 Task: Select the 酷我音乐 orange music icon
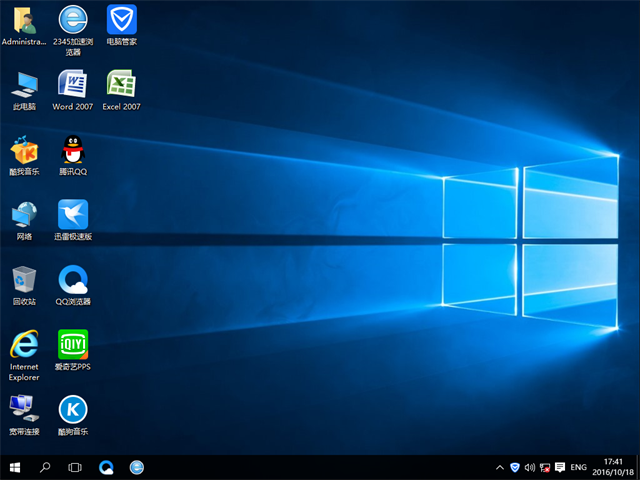(24, 149)
